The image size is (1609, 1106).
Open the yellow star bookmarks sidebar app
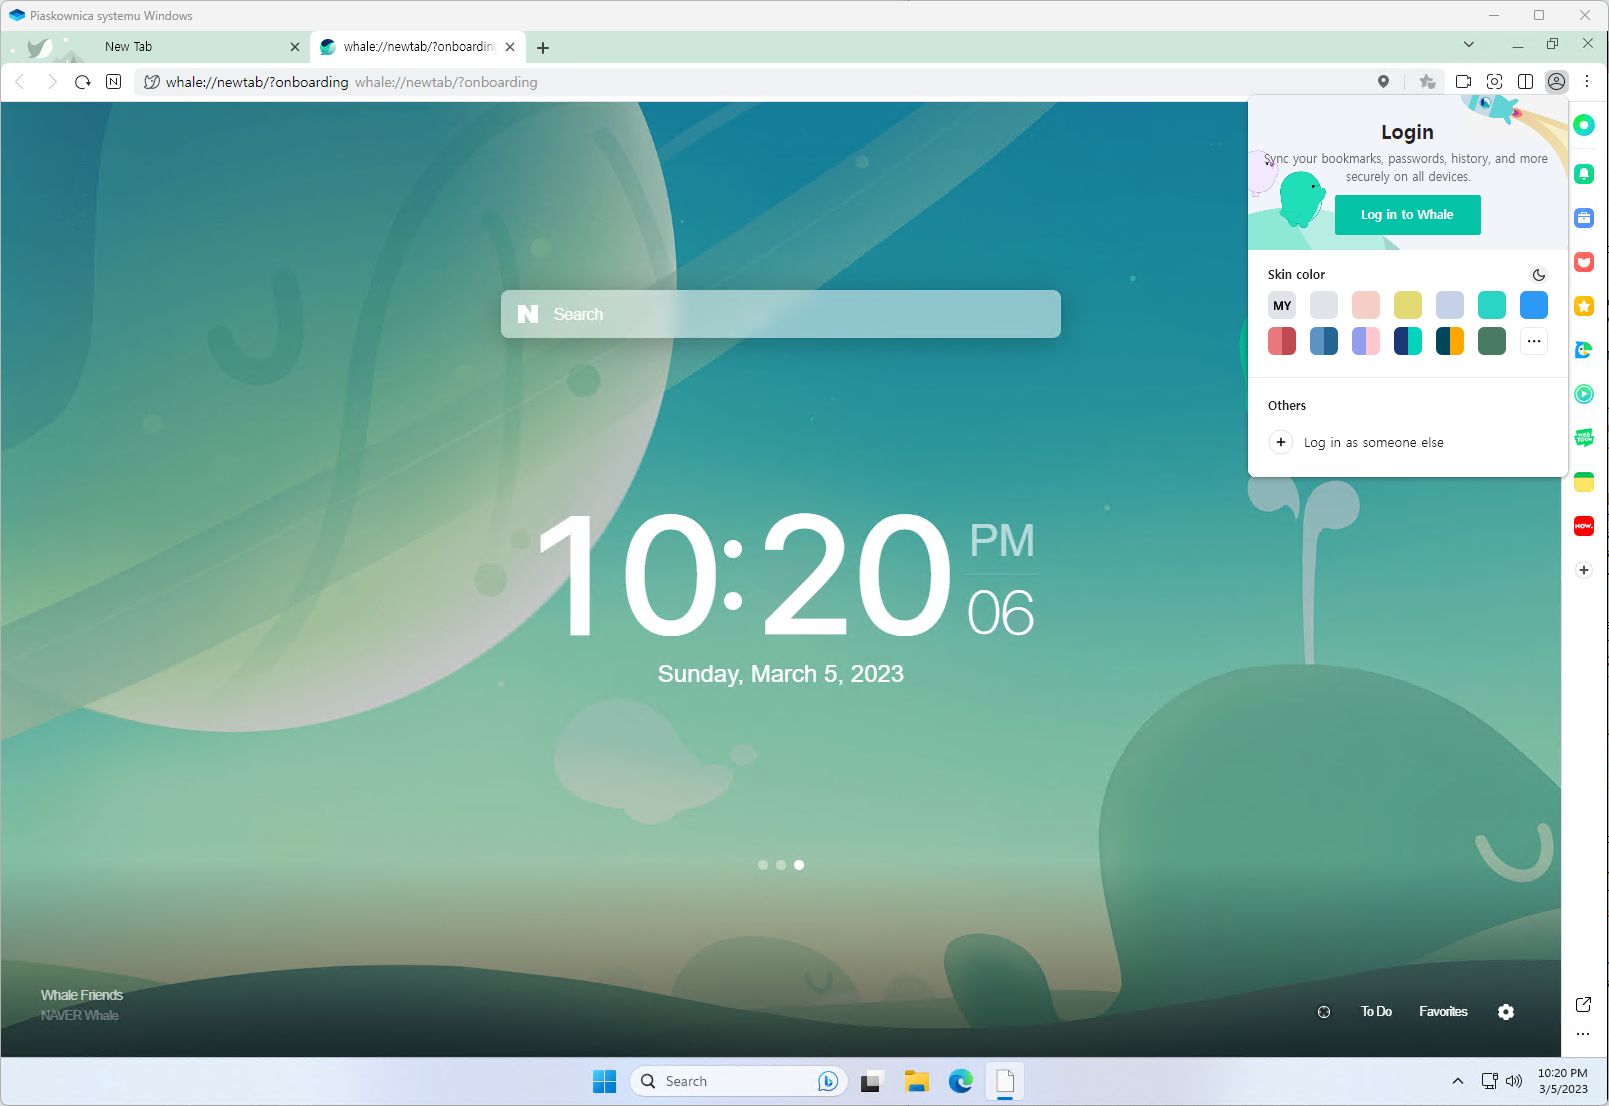pyautogui.click(x=1584, y=306)
